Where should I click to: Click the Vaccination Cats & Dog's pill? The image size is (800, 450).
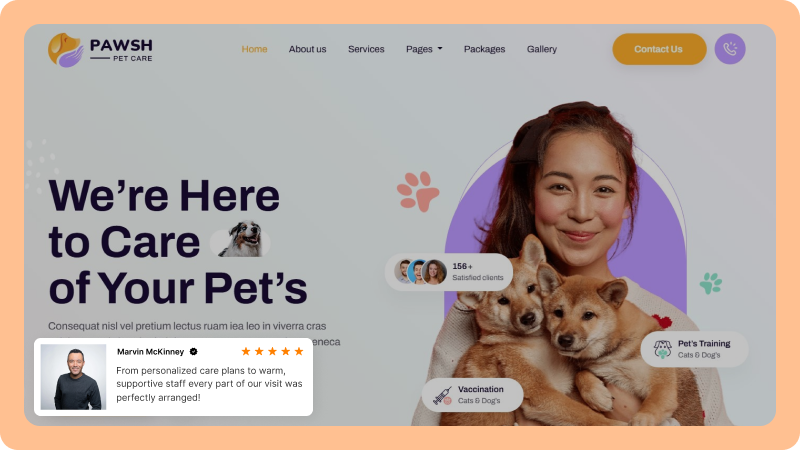(x=472, y=395)
